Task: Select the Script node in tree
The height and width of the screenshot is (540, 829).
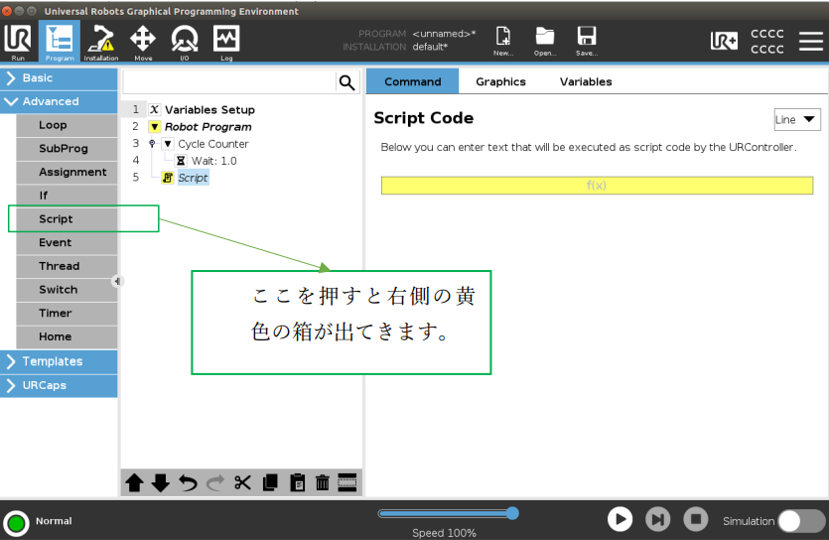Action: click(192, 178)
